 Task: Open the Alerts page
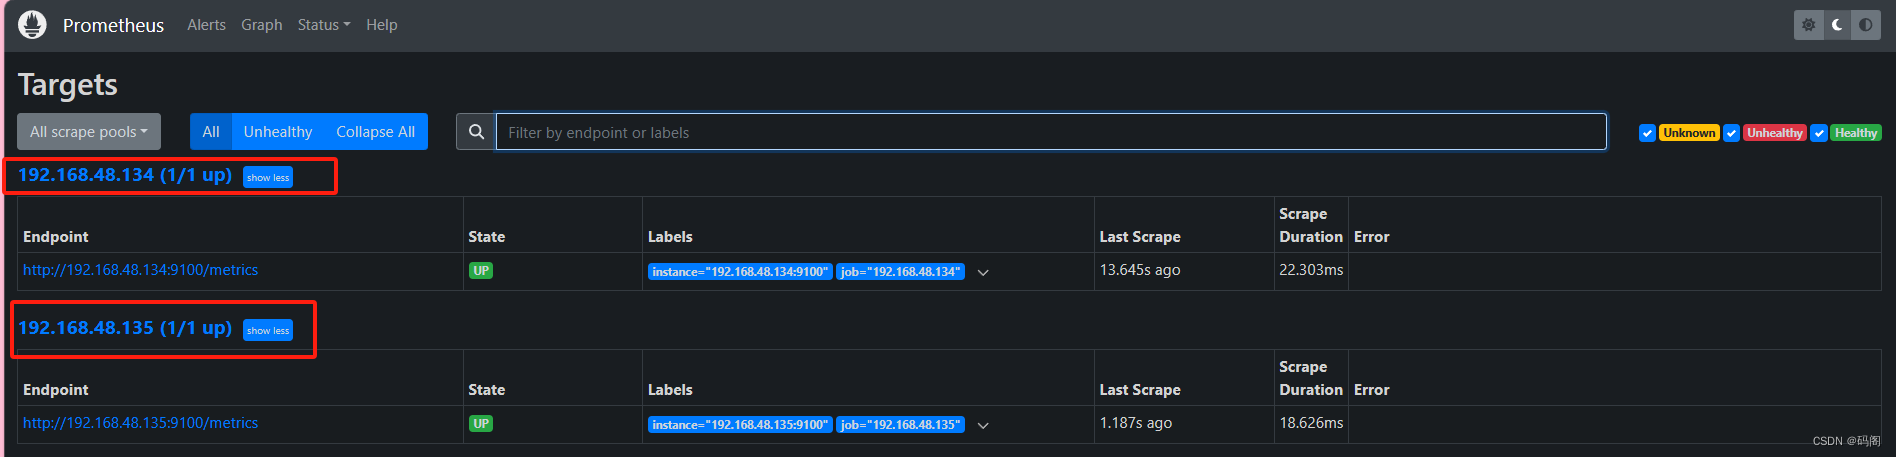(206, 25)
